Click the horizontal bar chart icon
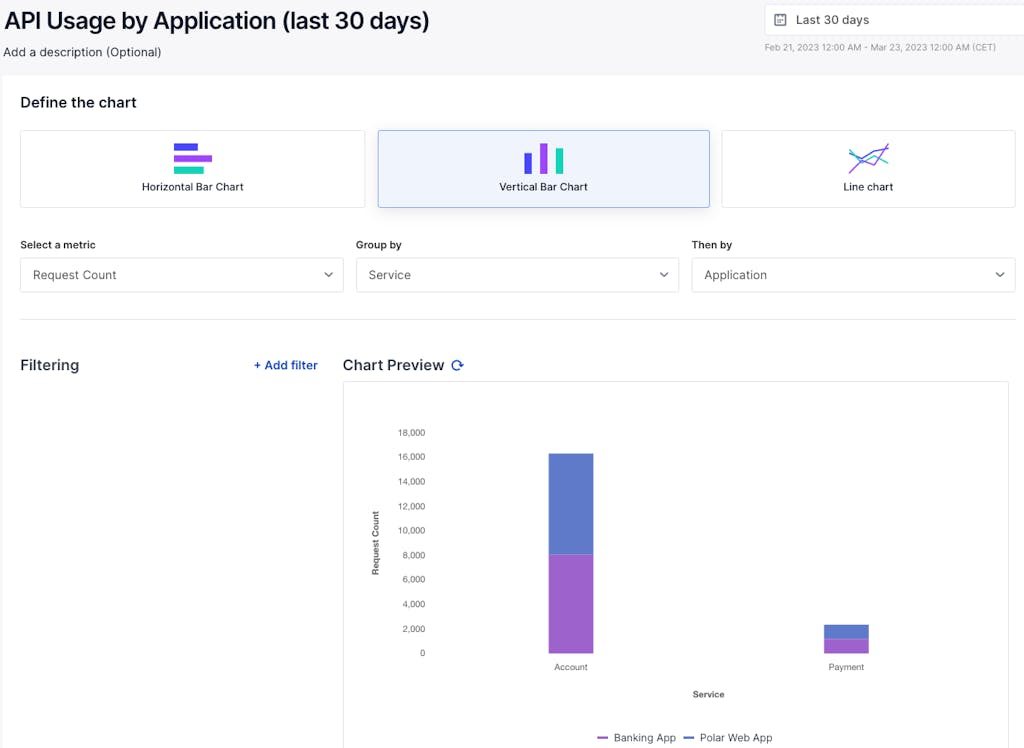1024x748 pixels. [192, 158]
